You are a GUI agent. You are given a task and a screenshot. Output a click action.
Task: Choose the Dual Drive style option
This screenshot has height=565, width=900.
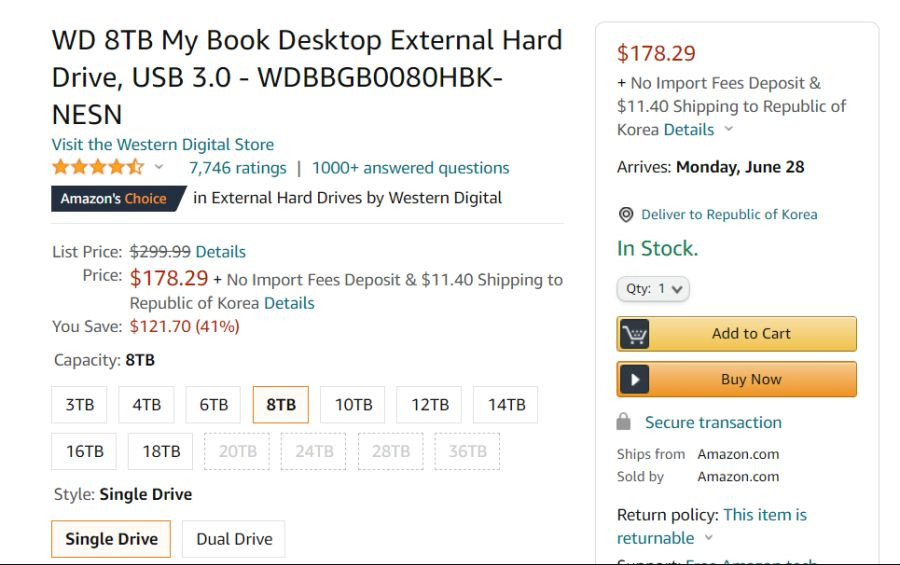234,539
